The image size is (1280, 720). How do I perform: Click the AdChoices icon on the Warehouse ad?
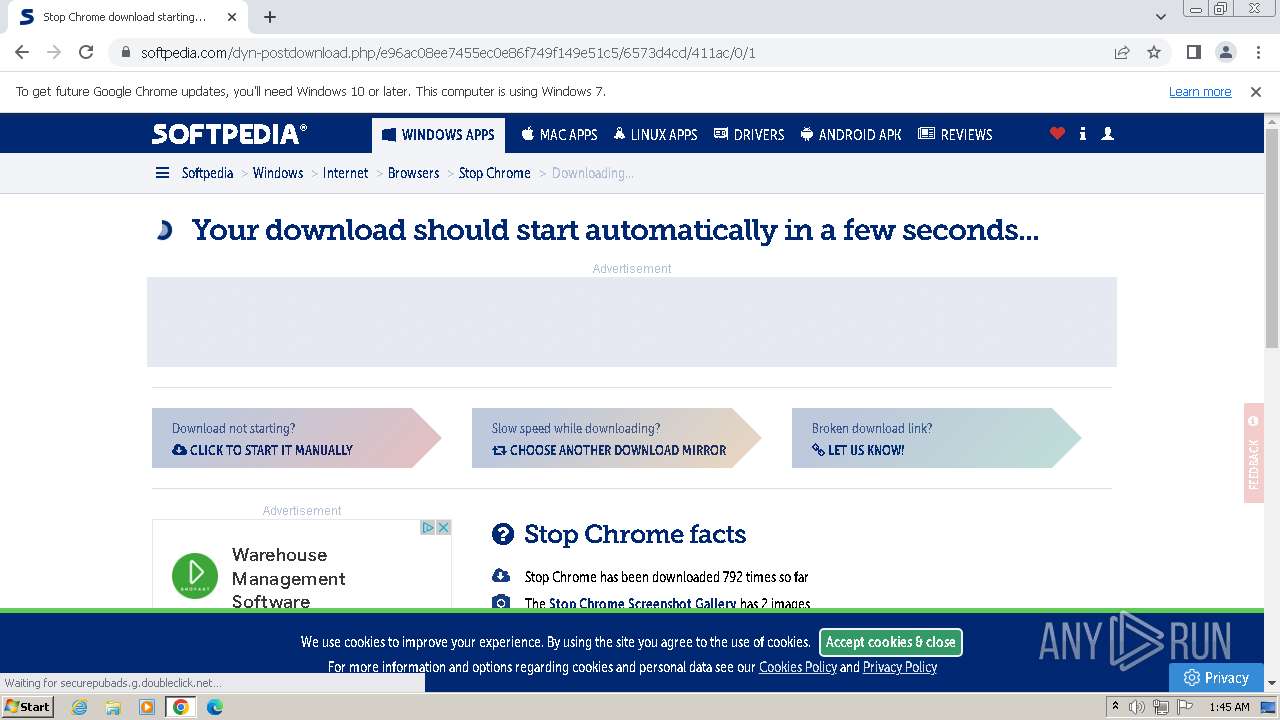(x=427, y=527)
